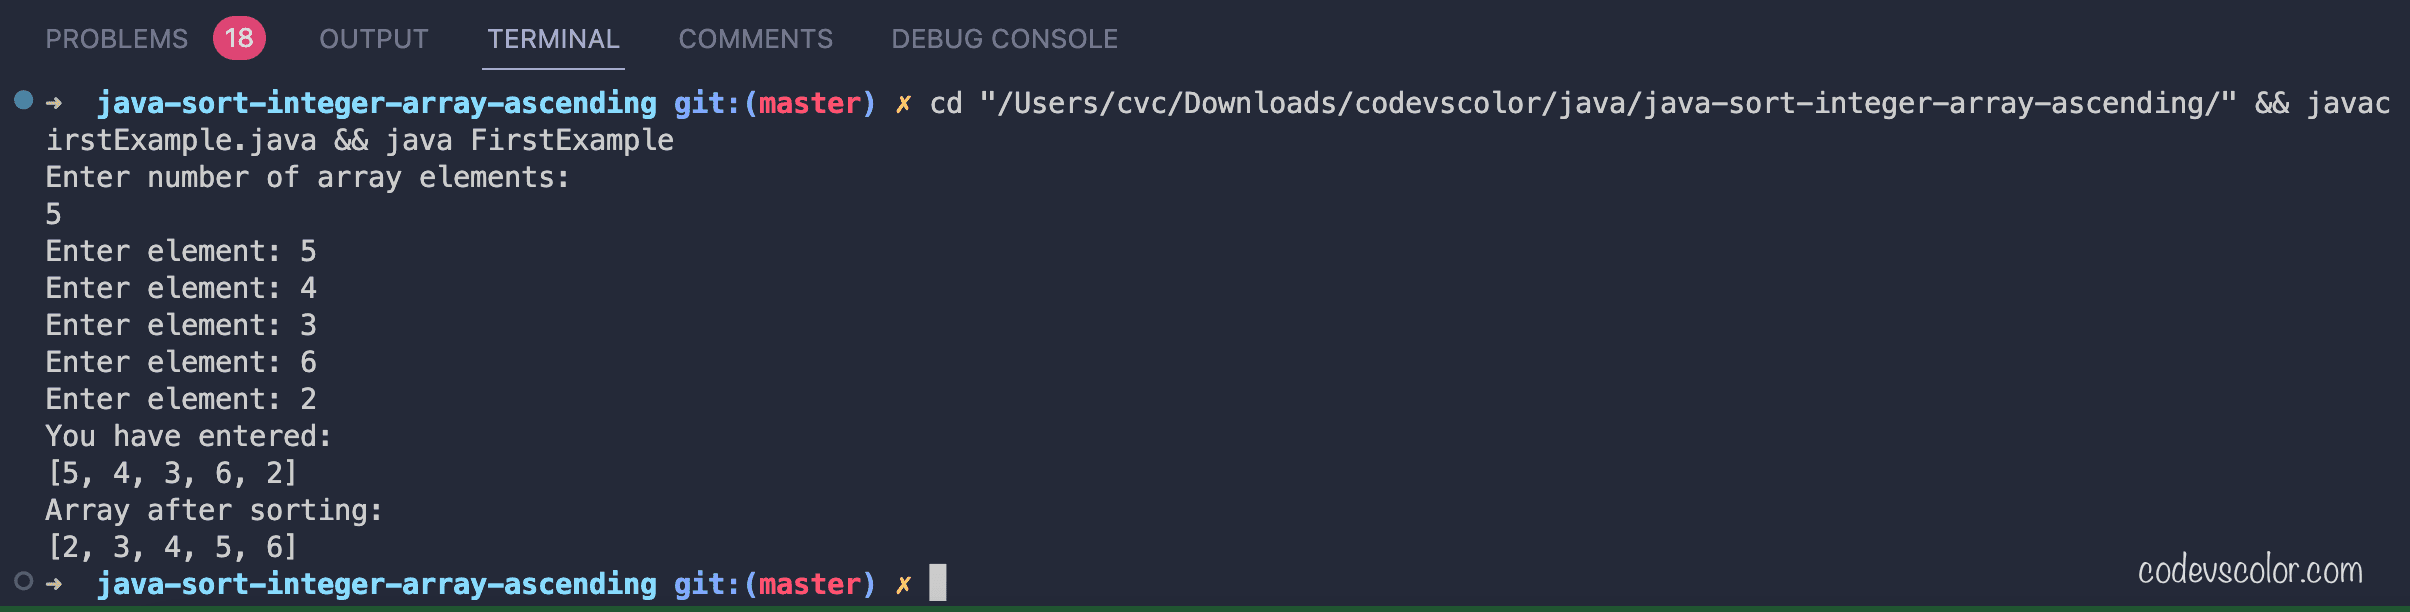Select the TERMINAL tab
The height and width of the screenshot is (612, 2410).
tap(553, 39)
